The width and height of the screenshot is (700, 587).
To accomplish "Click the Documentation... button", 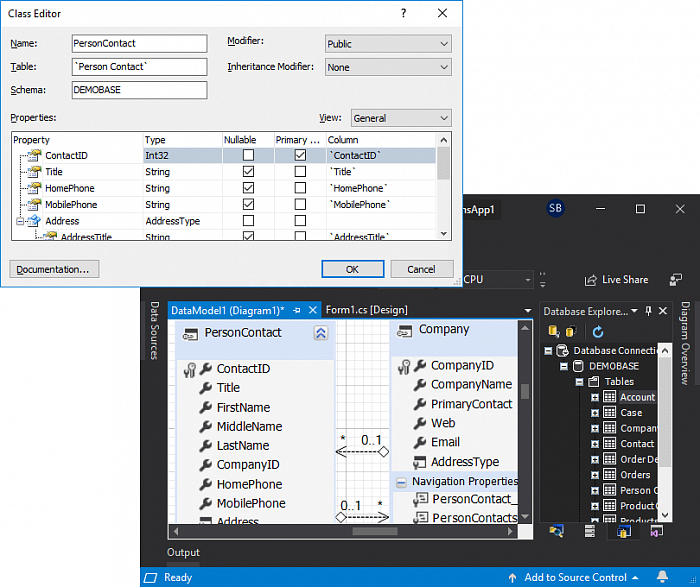I will point(55,269).
